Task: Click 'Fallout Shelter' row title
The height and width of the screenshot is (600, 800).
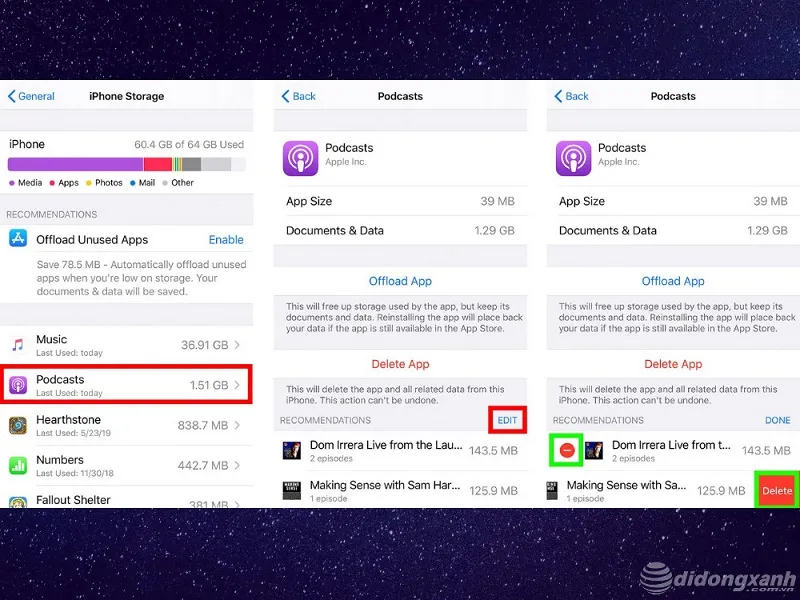Action: [73, 500]
